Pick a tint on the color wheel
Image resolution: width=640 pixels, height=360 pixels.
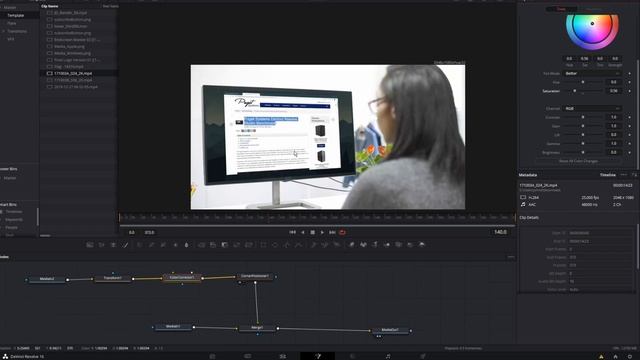tap(592, 25)
